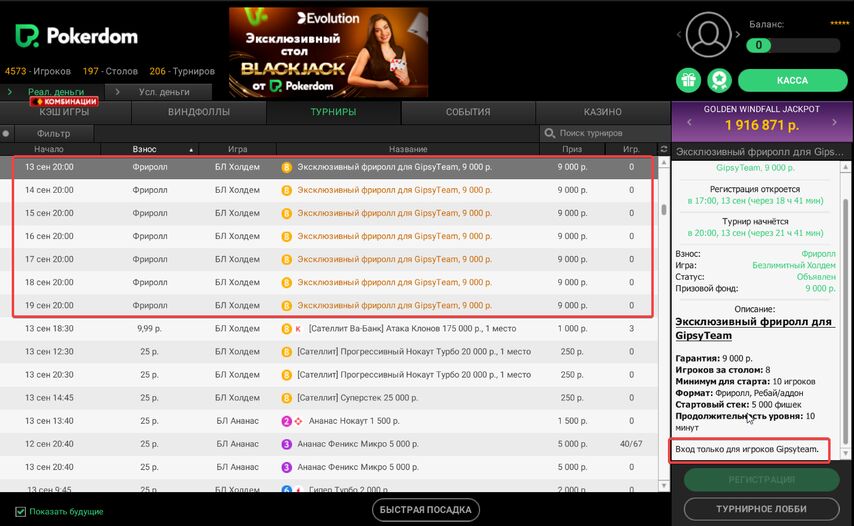The height and width of the screenshot is (526, 854).
Task: Show the next jackpot with the right arrow
Action: (x=834, y=123)
